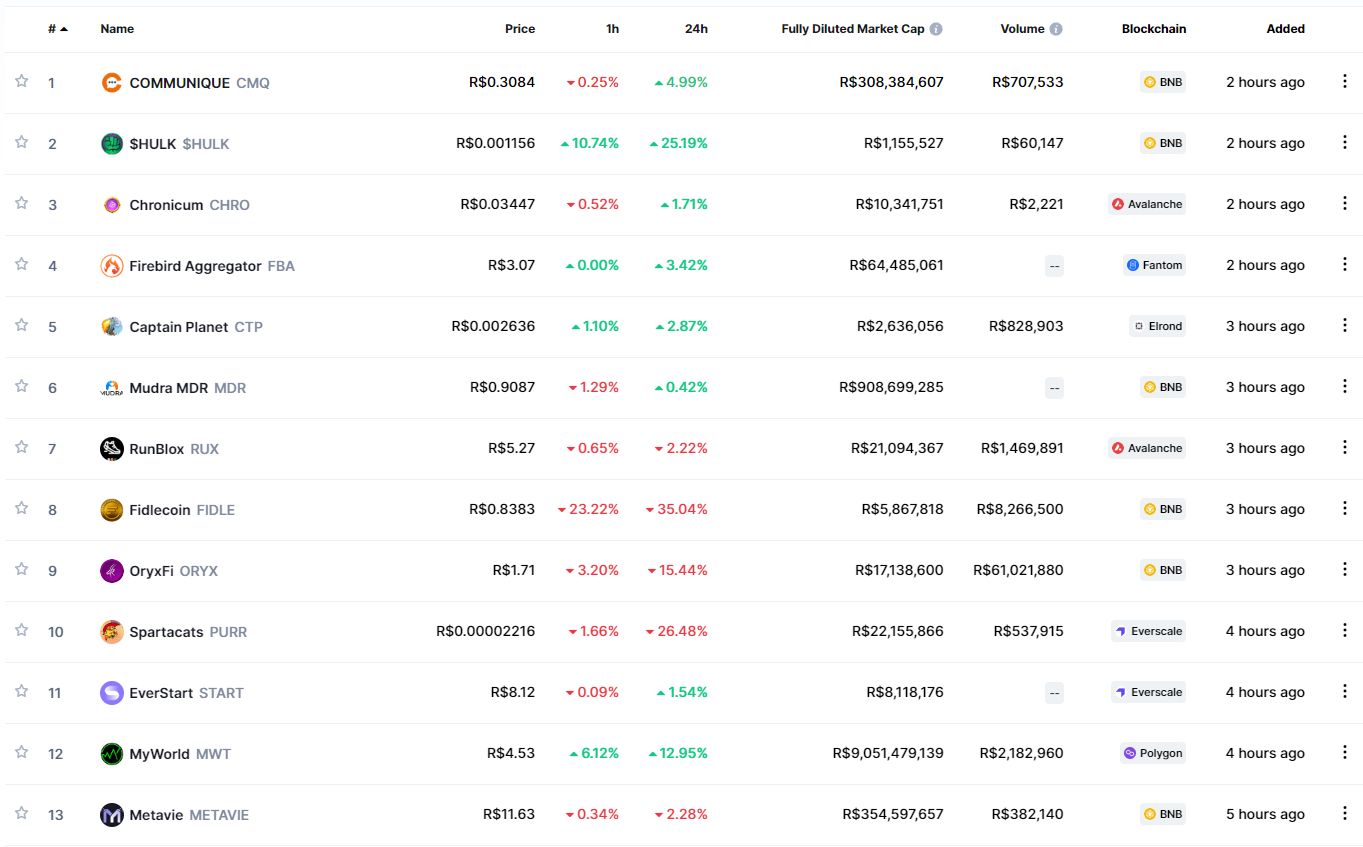Image resolution: width=1363 pixels, height=847 pixels.
Task: Open the Mudra MDR logo
Action: tap(112, 387)
